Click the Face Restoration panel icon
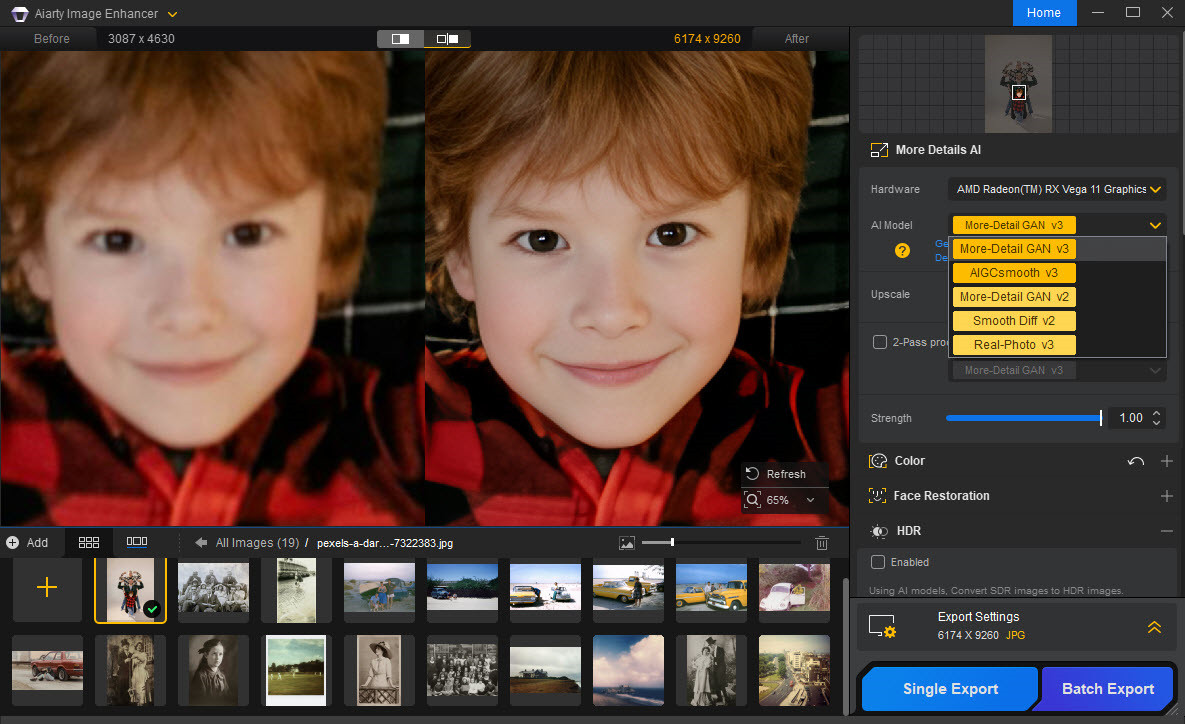Screen dimensions: 1185x724 pos(878,495)
